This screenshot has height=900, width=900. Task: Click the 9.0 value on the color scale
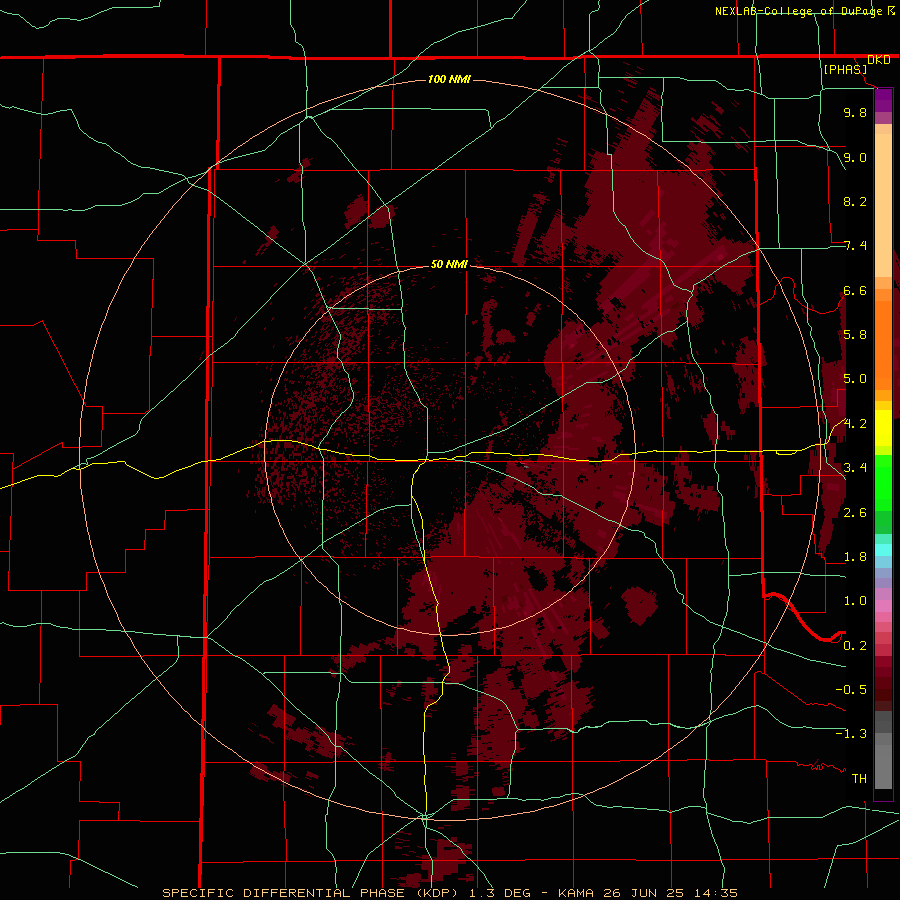[x=855, y=157]
